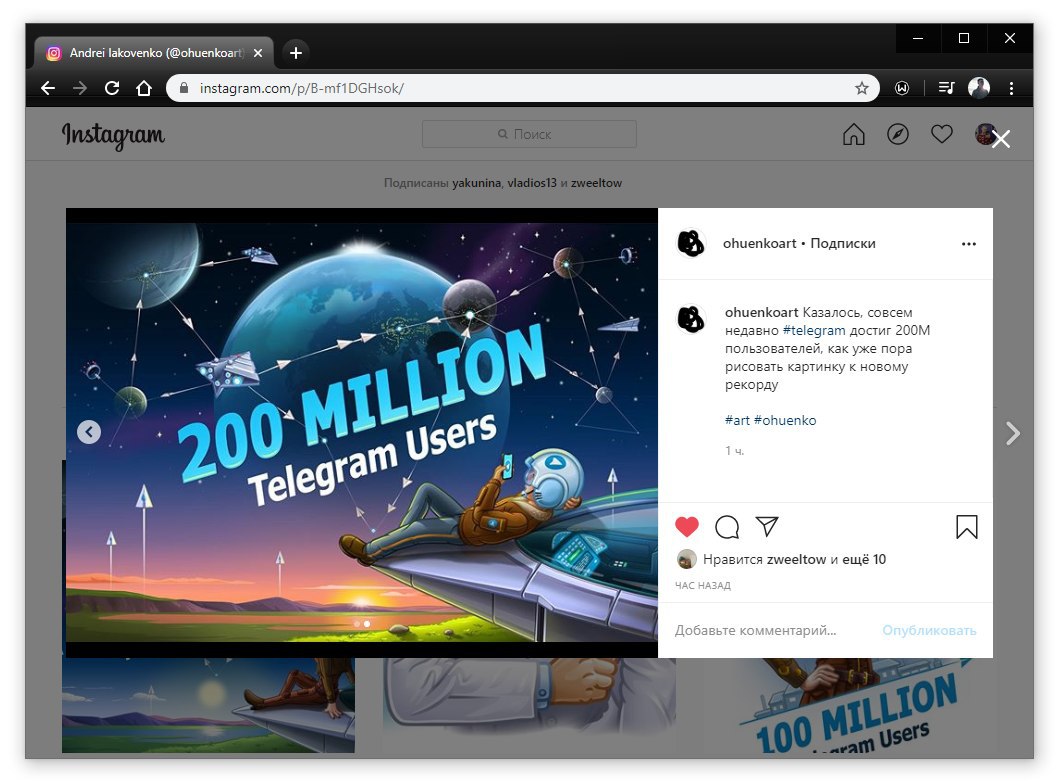The height and width of the screenshot is (781, 1064).
Task: Share post with paper plane icon
Action: (x=767, y=527)
